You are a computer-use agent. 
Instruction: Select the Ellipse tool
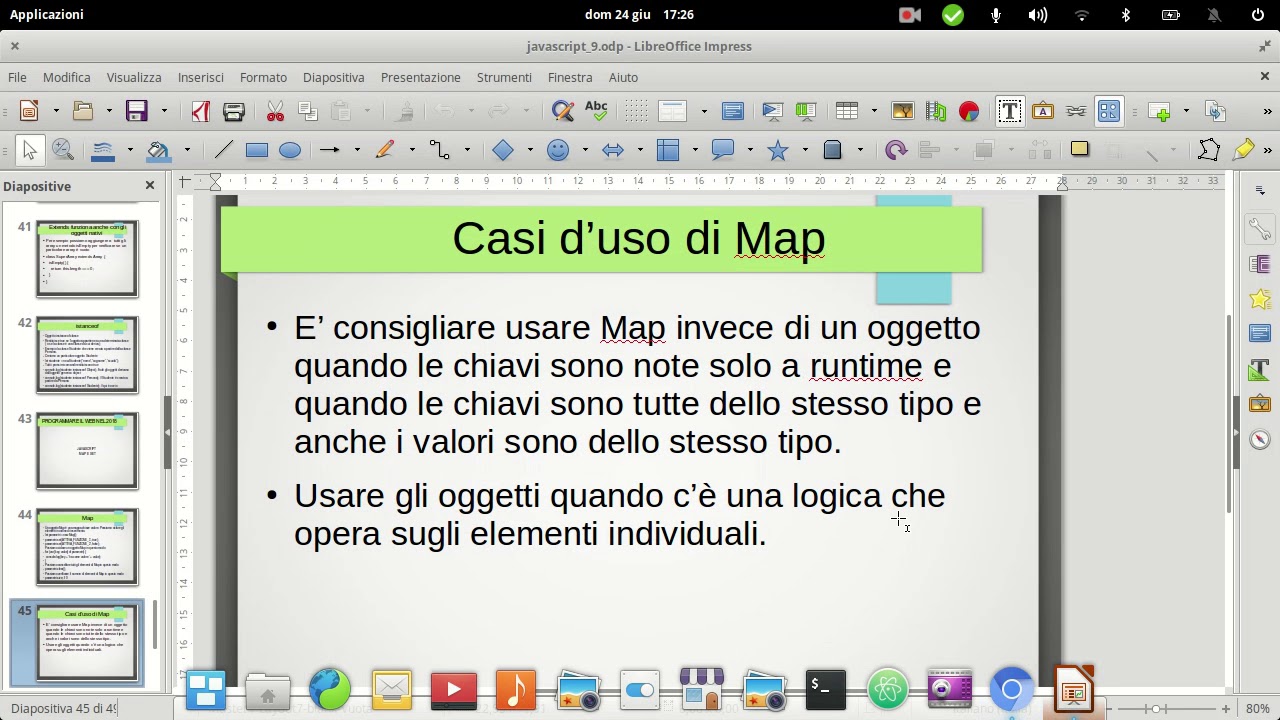point(290,150)
